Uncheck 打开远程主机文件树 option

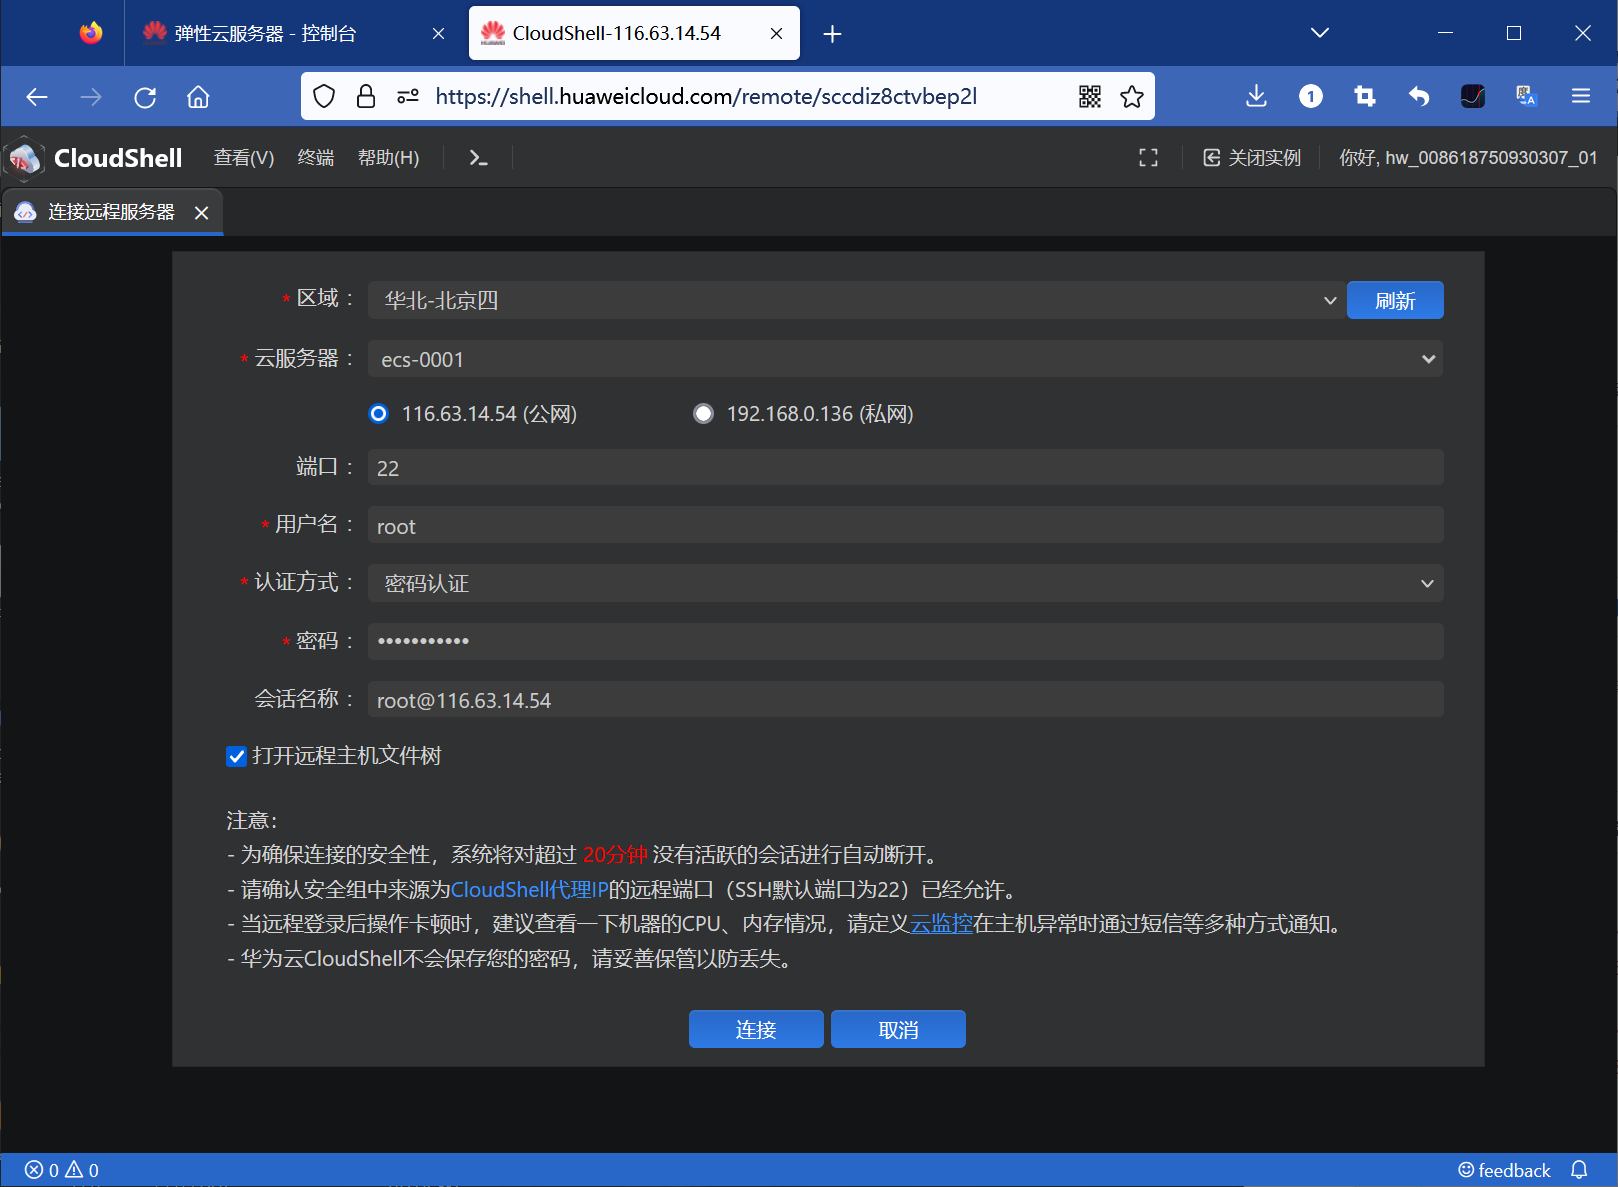[x=236, y=757]
